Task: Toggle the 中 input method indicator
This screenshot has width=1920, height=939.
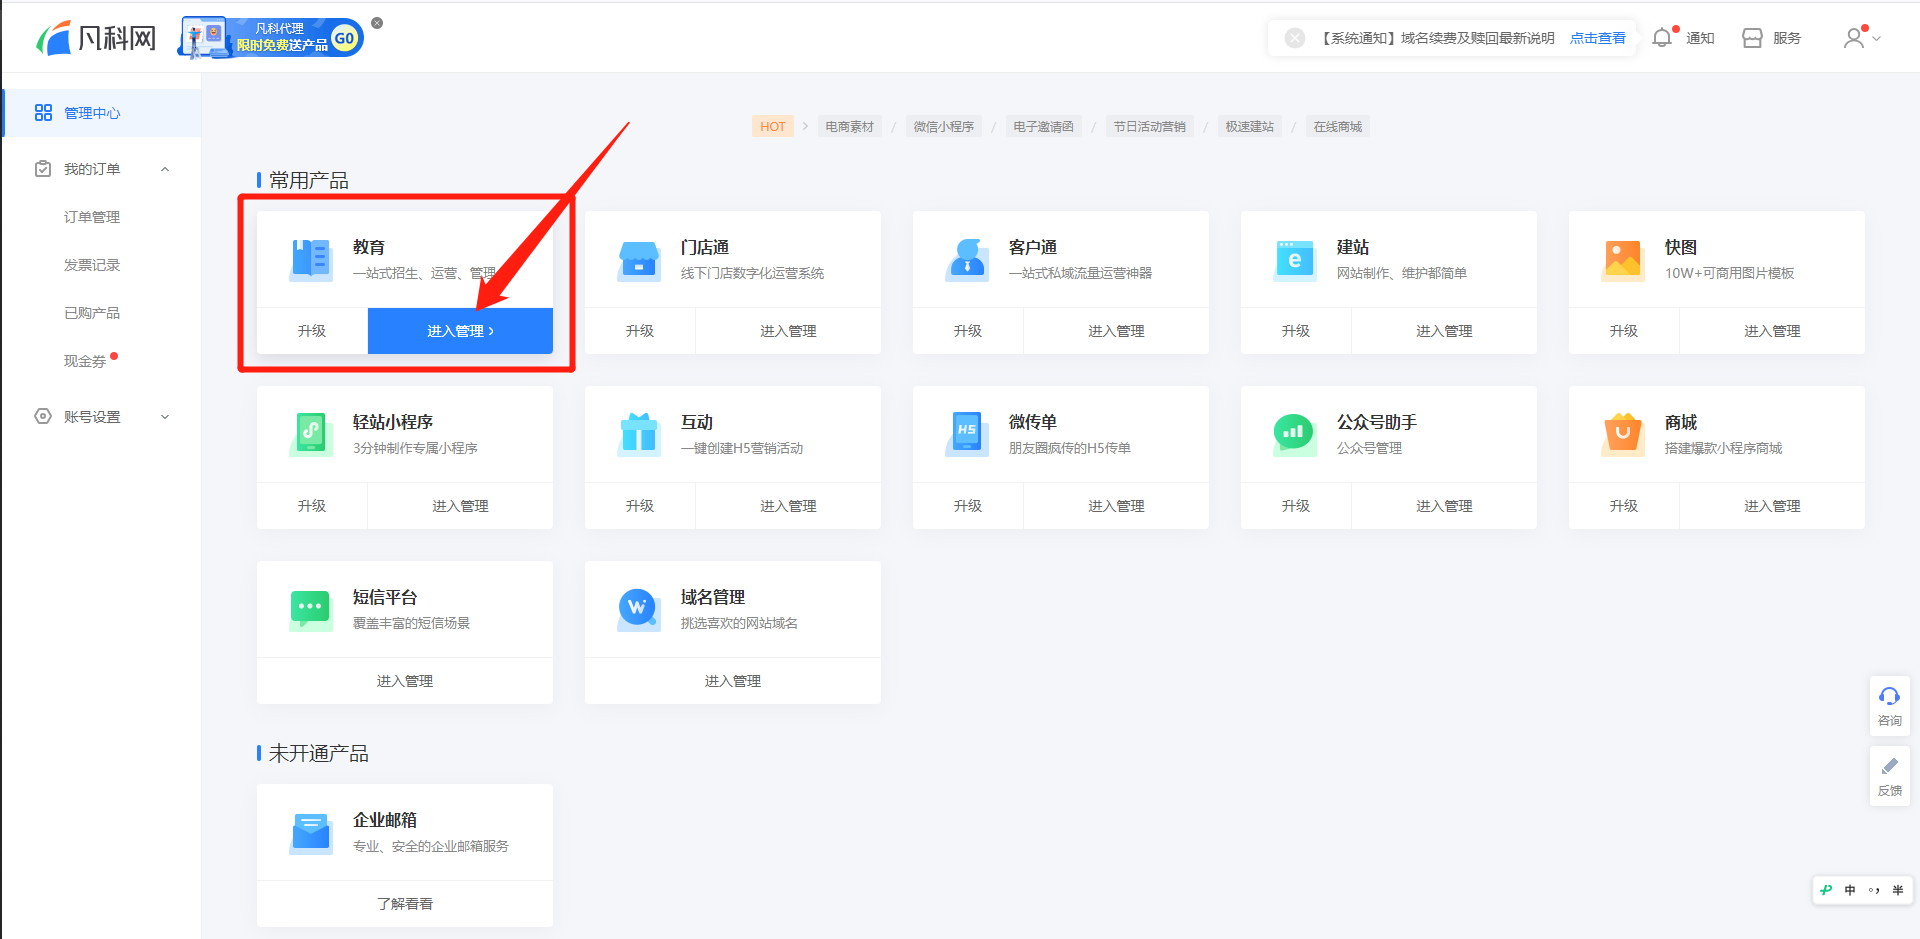Action: [x=1850, y=890]
